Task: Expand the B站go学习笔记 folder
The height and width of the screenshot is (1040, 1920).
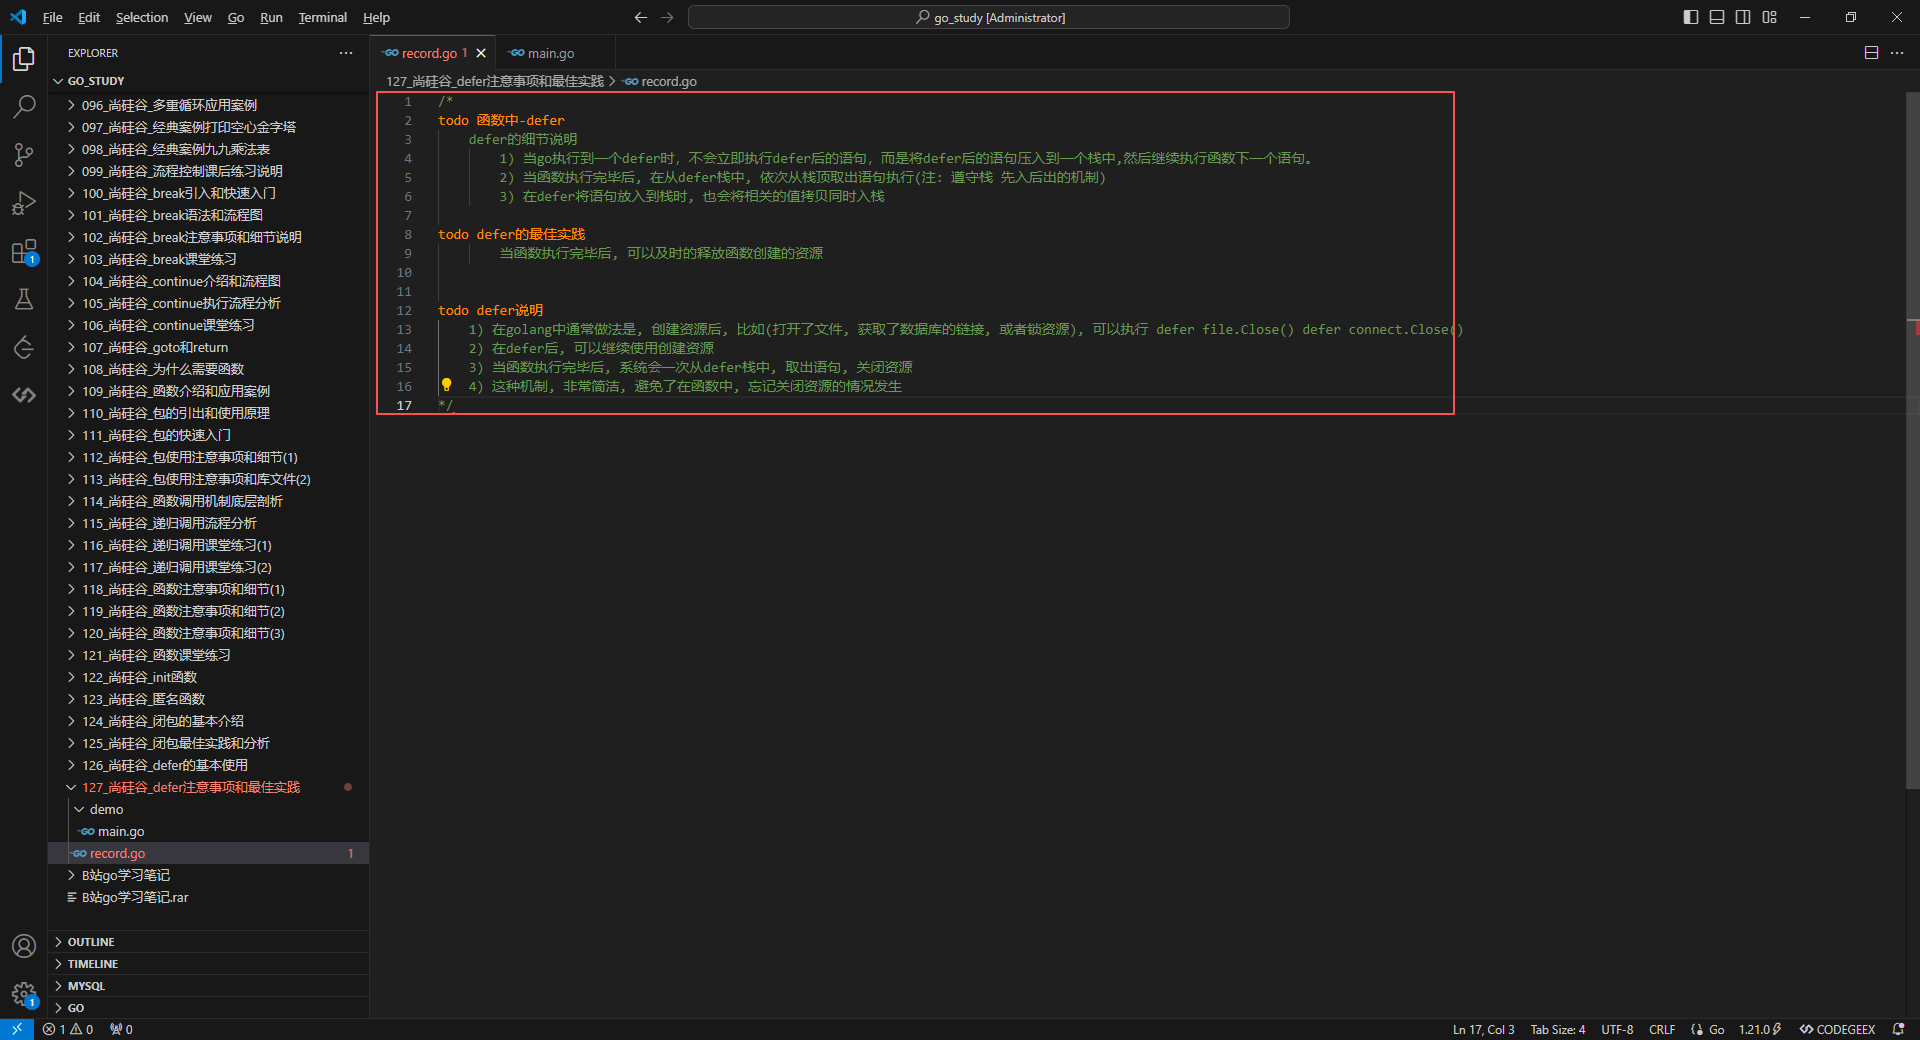Action: [x=209, y=875]
